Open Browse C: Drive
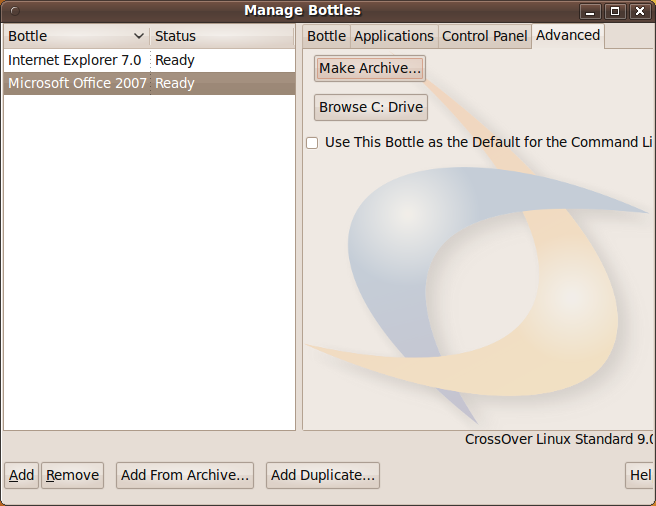The height and width of the screenshot is (506, 656). 371,107
